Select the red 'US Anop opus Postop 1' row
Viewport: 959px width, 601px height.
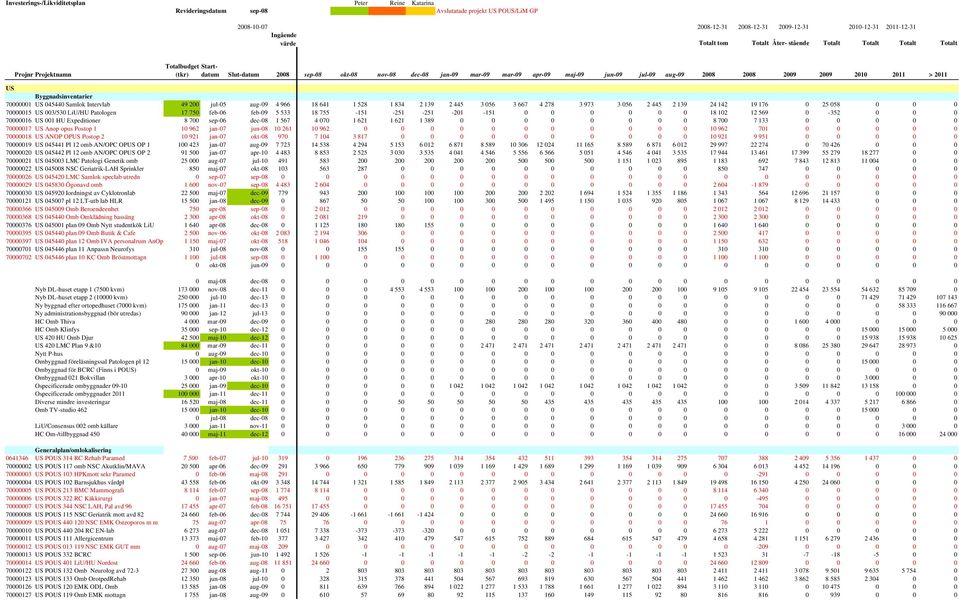coord(65,129)
